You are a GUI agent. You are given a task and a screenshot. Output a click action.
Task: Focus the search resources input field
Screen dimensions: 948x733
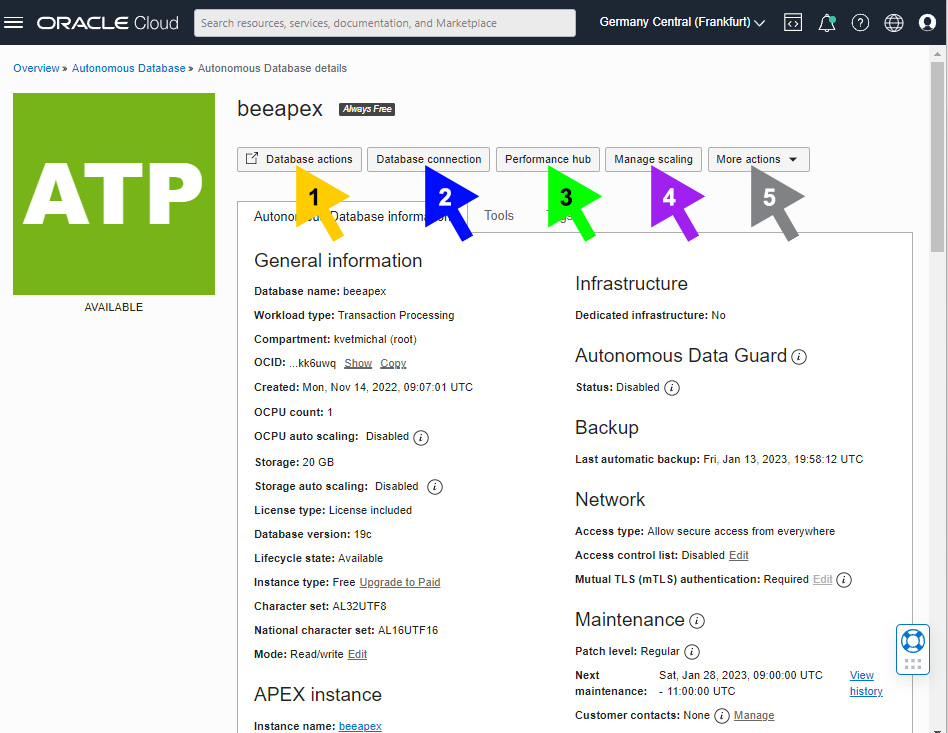[385, 23]
